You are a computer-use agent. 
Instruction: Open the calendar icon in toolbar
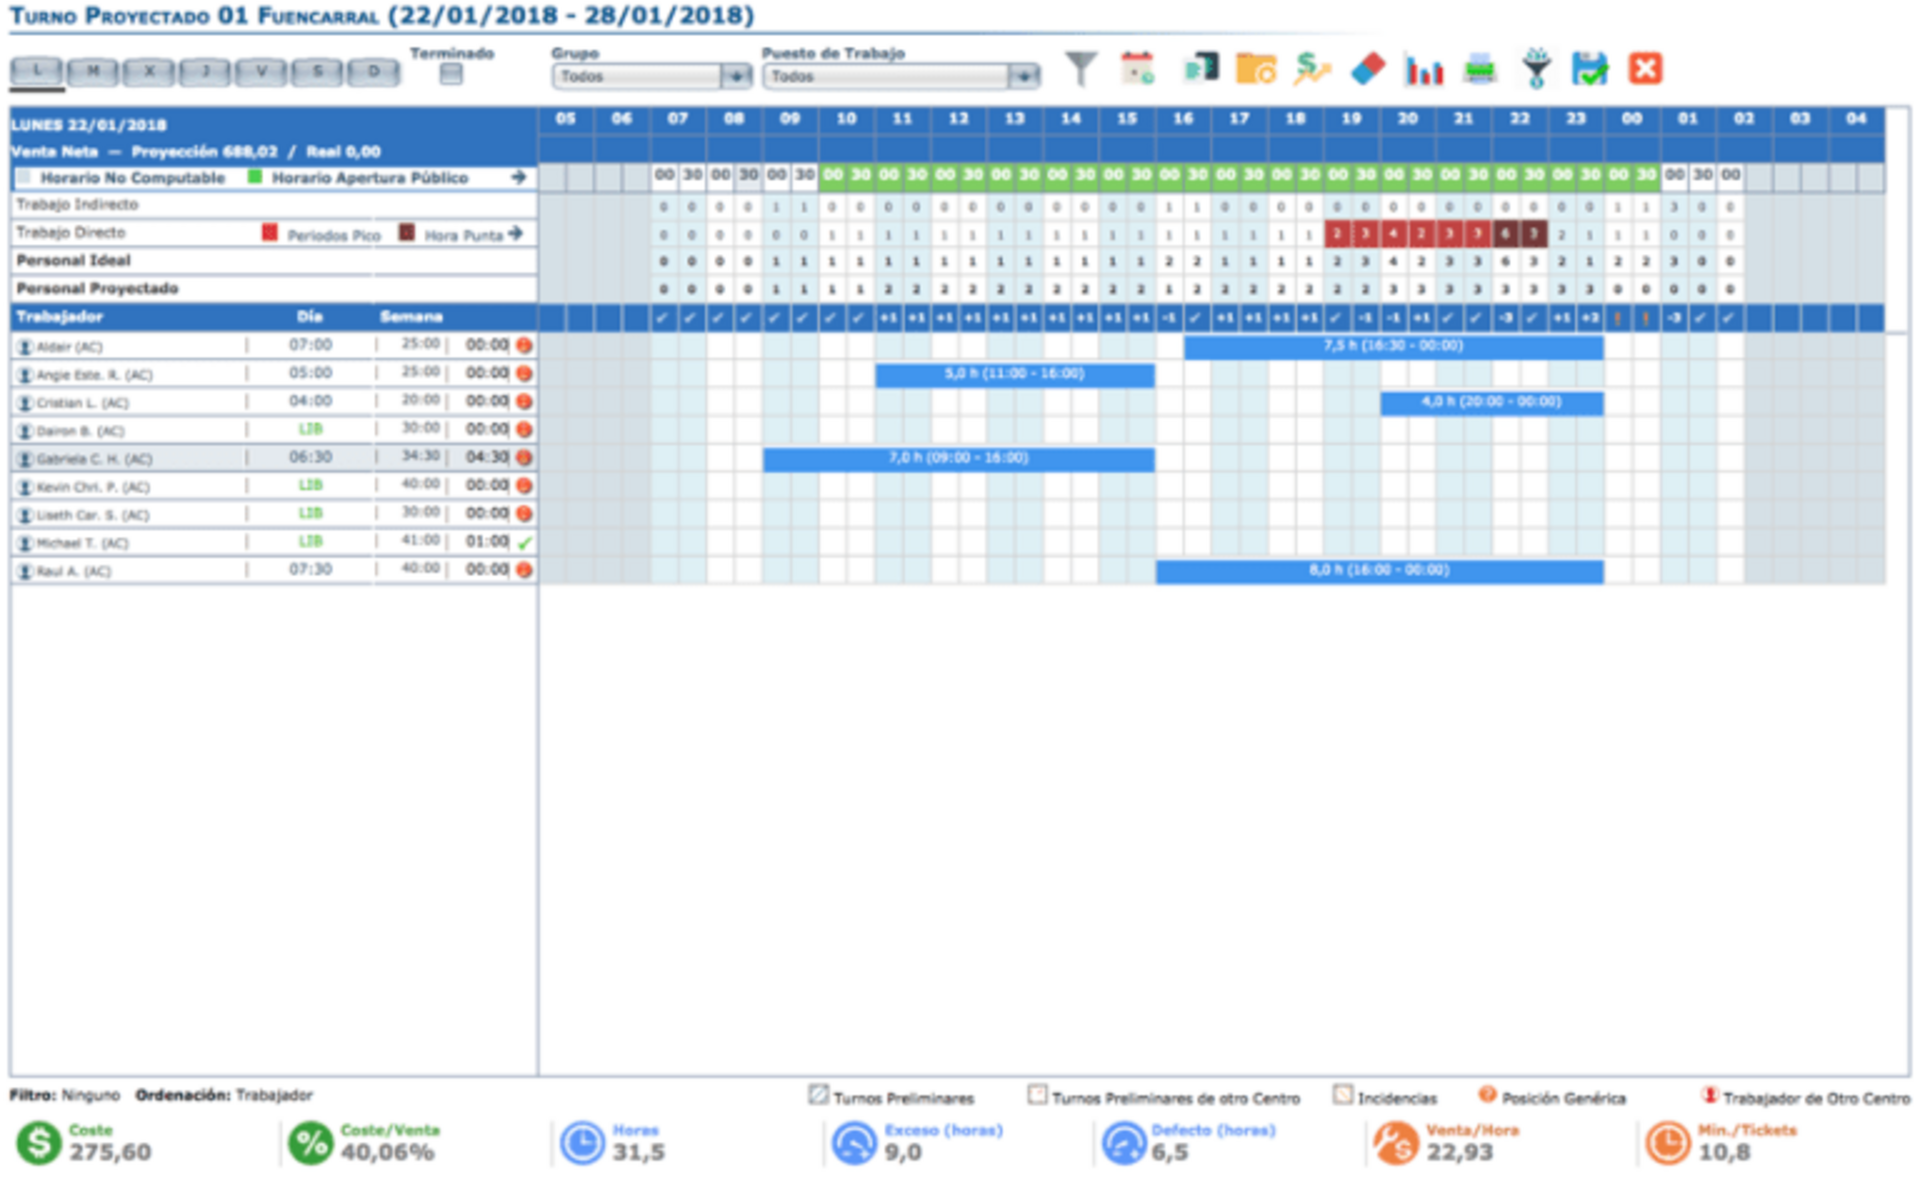1137,70
